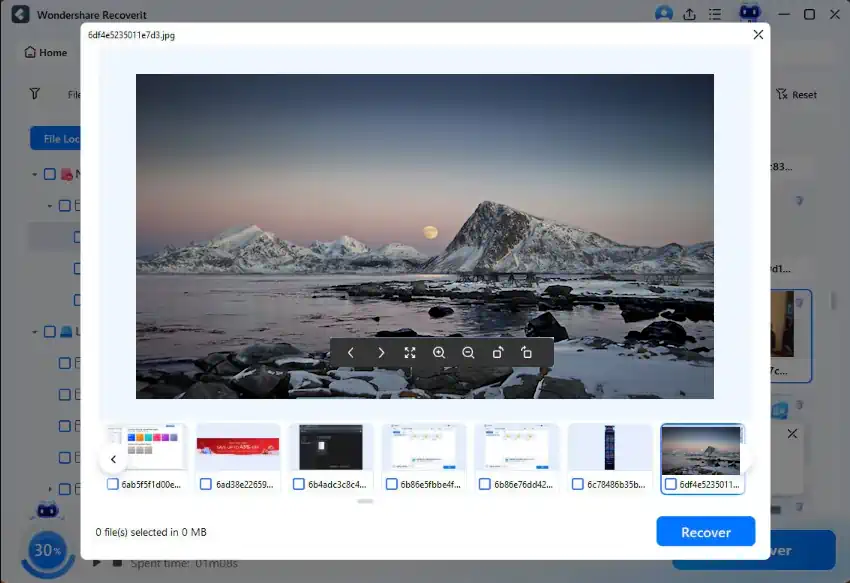Go back to previous thumbnails in strip
The width and height of the screenshot is (850, 583).
pyautogui.click(x=113, y=459)
